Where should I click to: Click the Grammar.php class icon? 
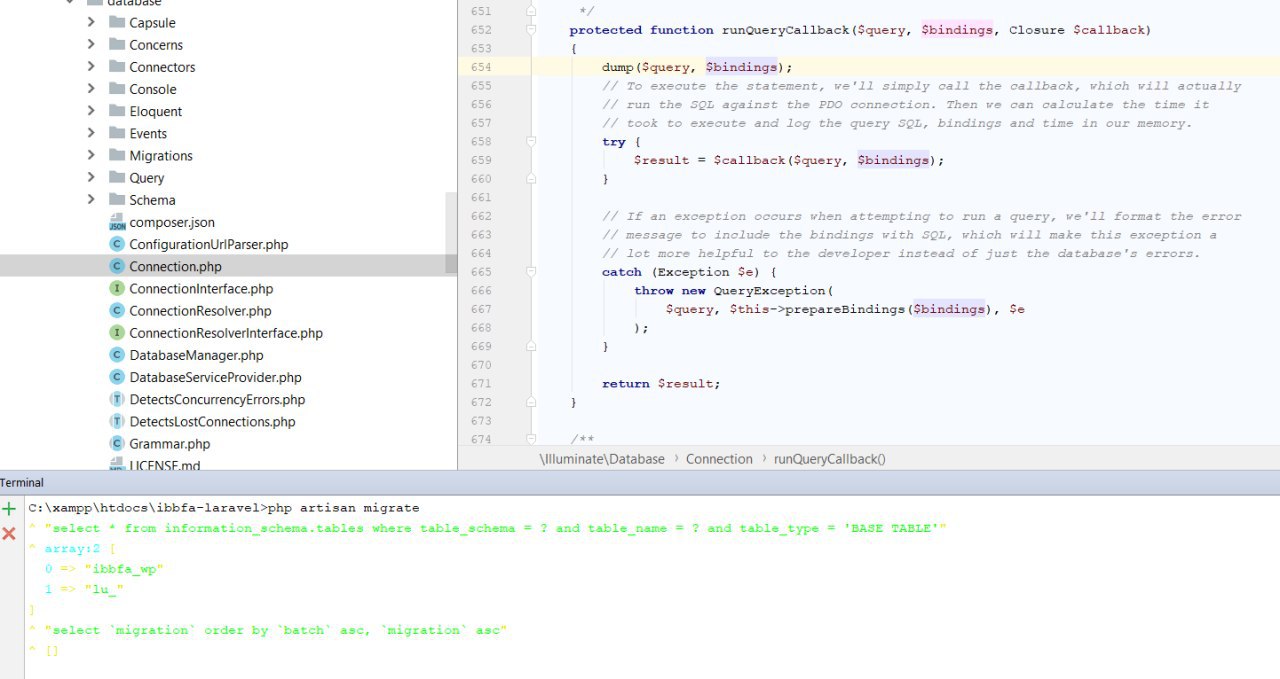tap(117, 443)
